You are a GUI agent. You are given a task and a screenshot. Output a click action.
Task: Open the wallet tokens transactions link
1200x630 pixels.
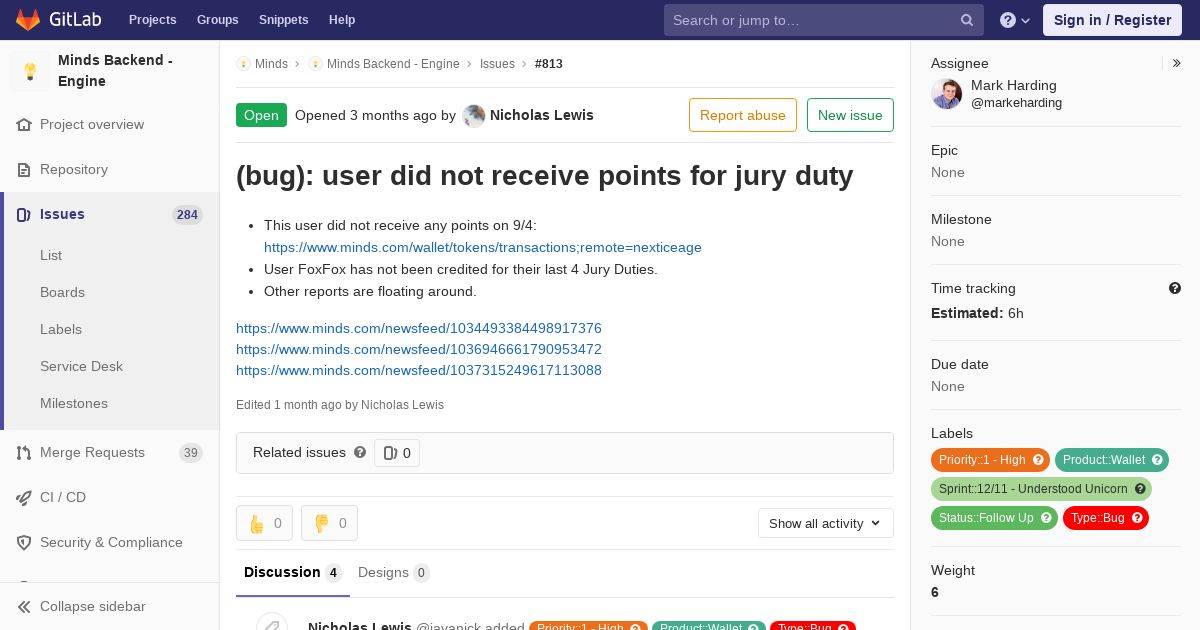tap(483, 248)
